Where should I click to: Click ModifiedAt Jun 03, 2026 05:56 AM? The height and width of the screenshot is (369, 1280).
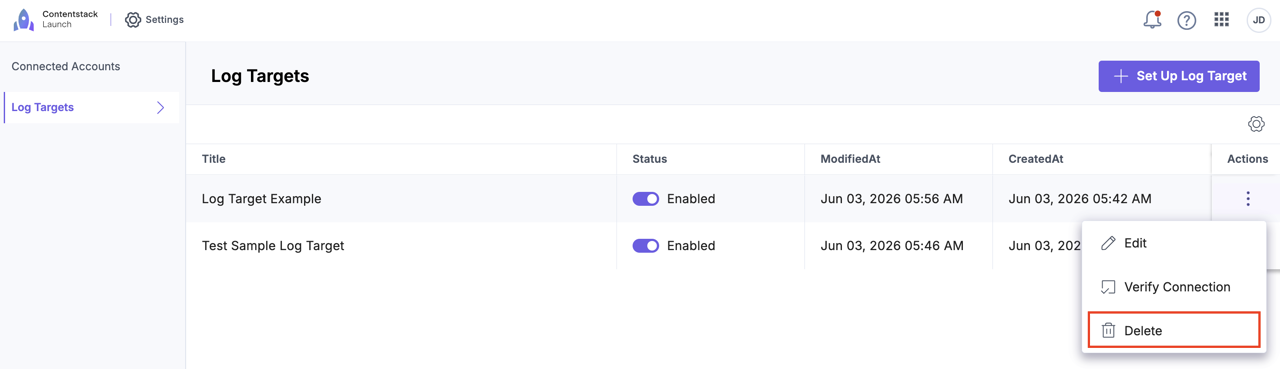892,199
